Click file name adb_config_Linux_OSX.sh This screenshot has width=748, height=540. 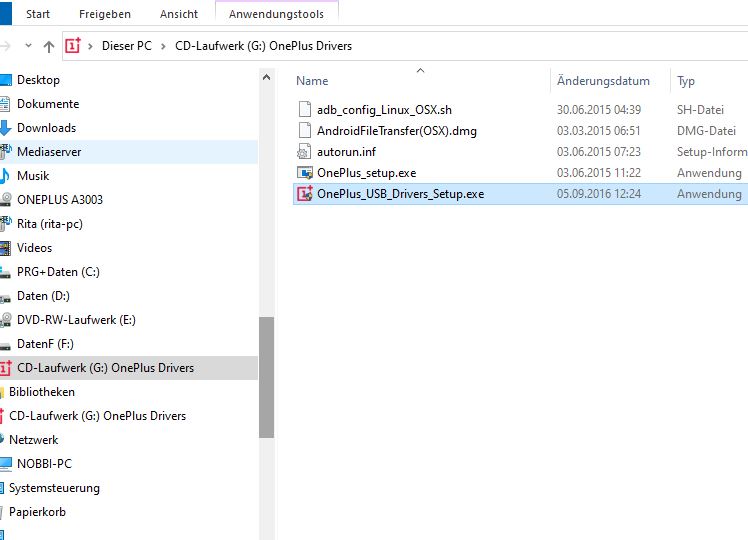coord(384,110)
